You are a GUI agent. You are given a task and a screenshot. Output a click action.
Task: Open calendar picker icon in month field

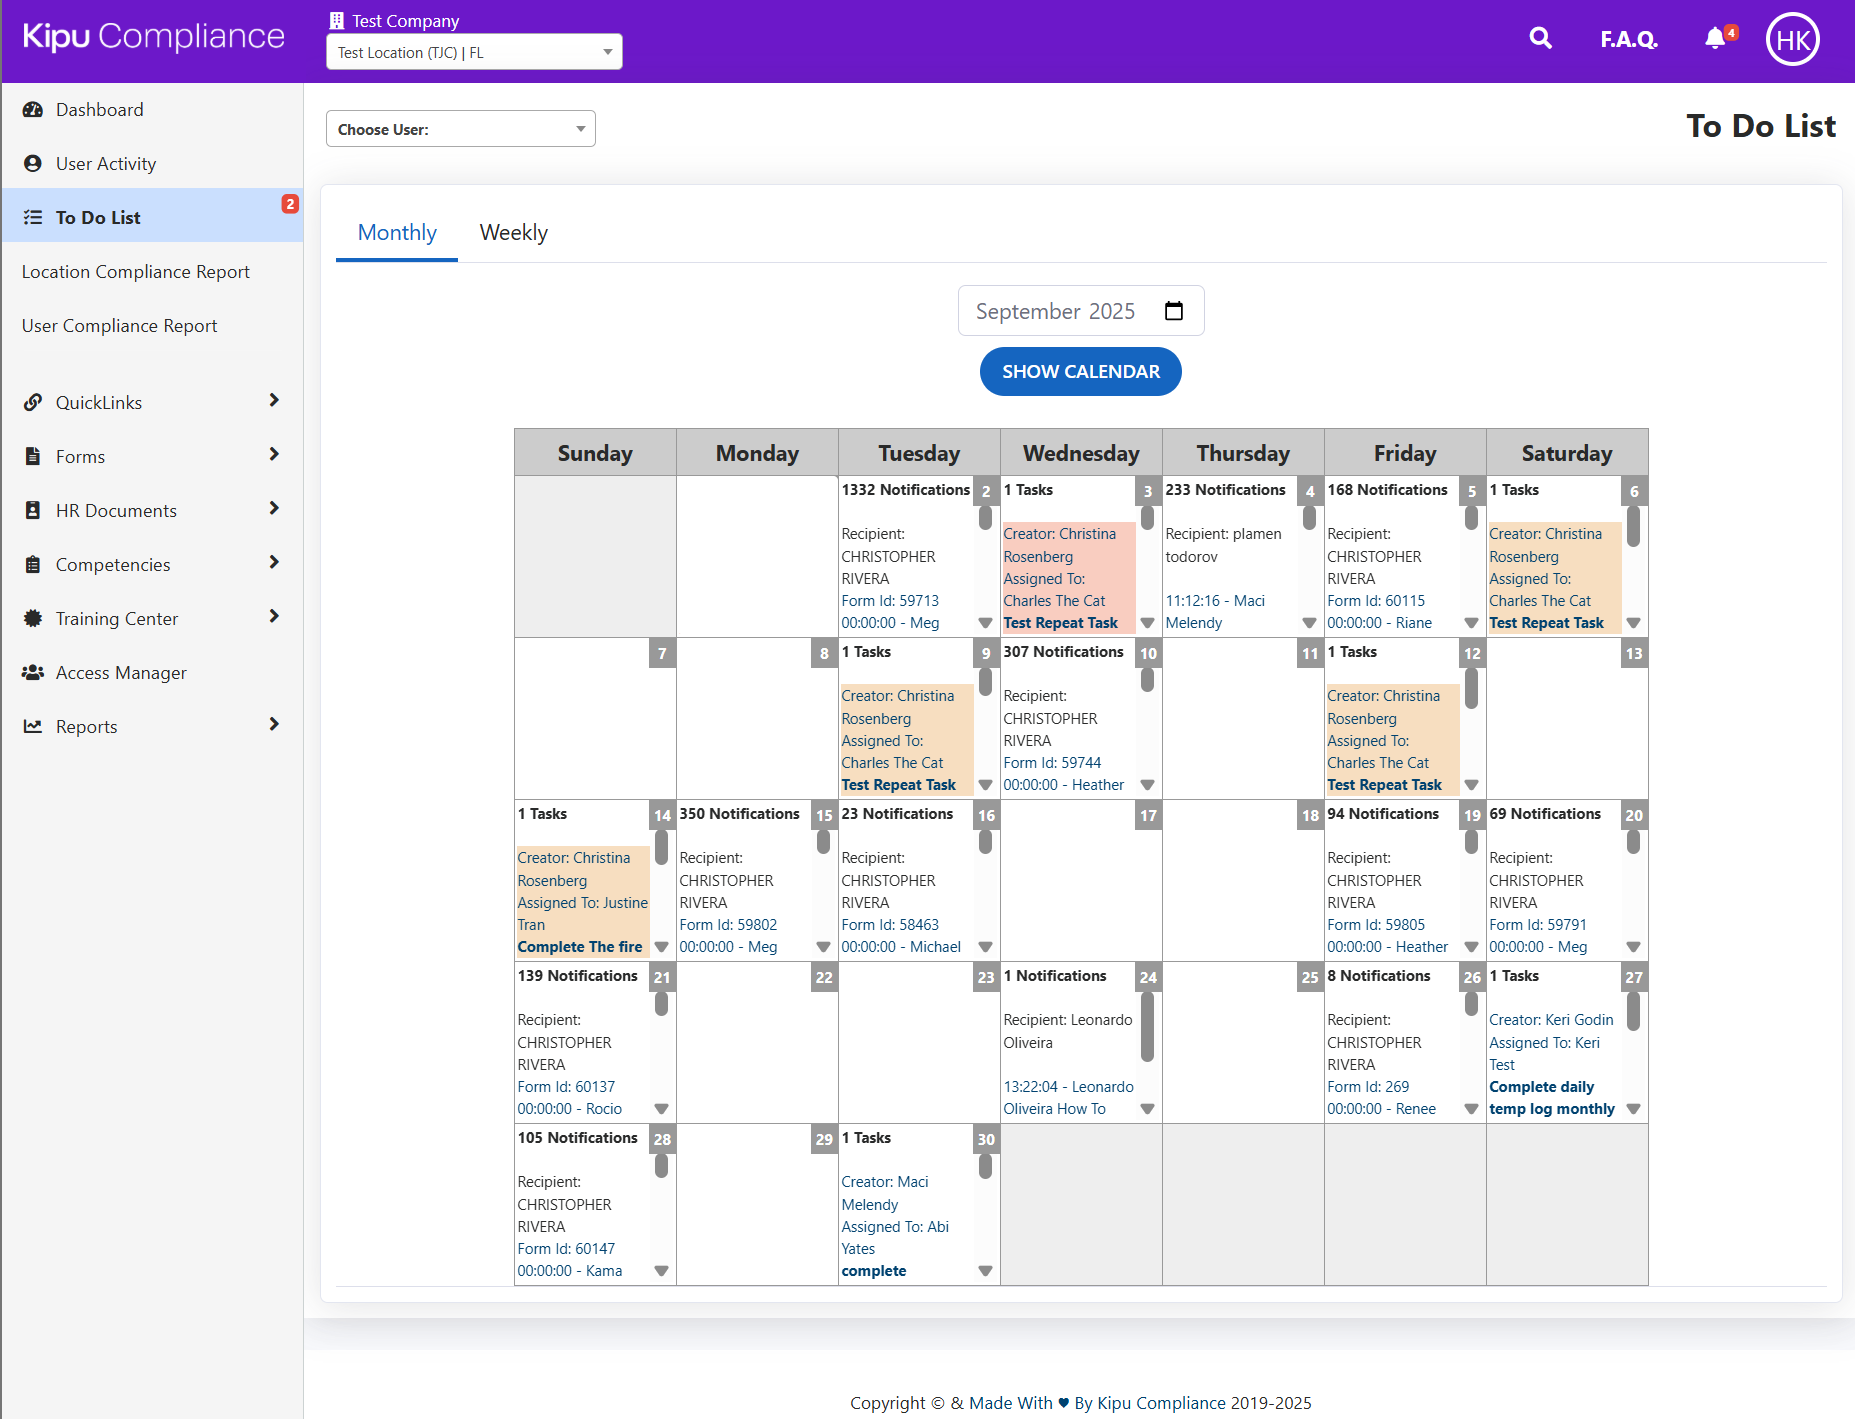pos(1174,311)
